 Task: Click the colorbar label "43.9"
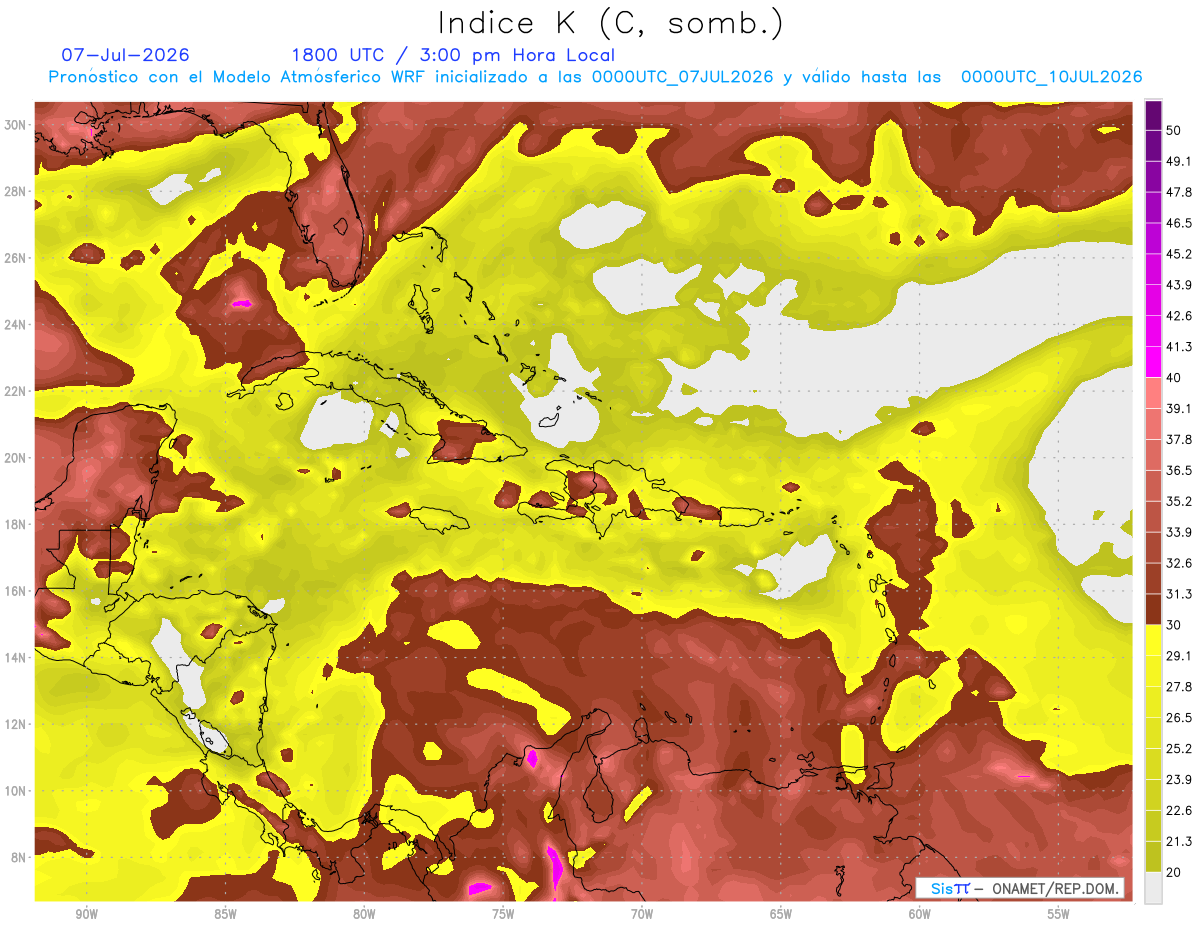pyautogui.click(x=1179, y=285)
